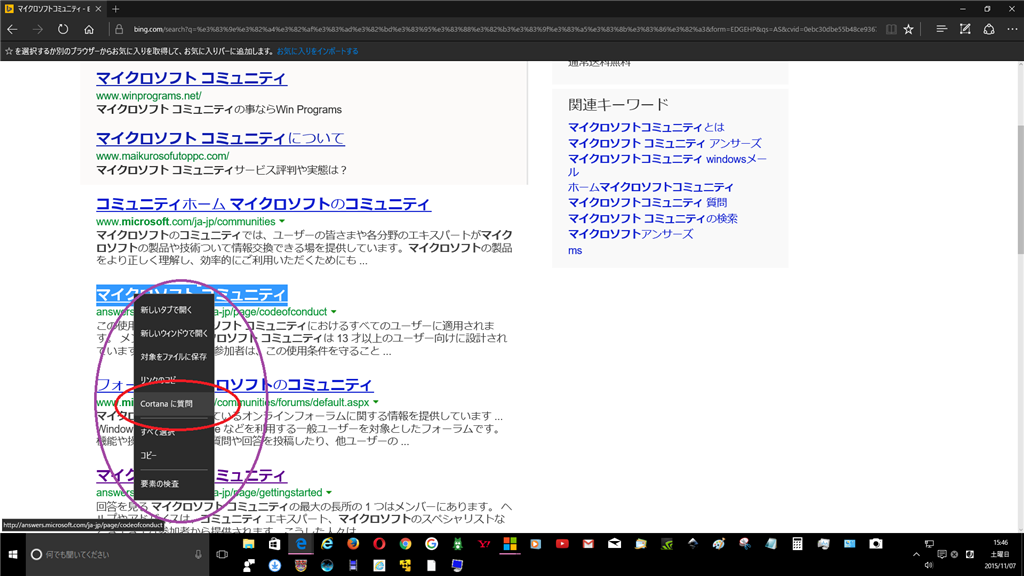Expand dropdown beside forums/default.aspx URL
This screenshot has height=576, width=1024.
click(x=376, y=403)
